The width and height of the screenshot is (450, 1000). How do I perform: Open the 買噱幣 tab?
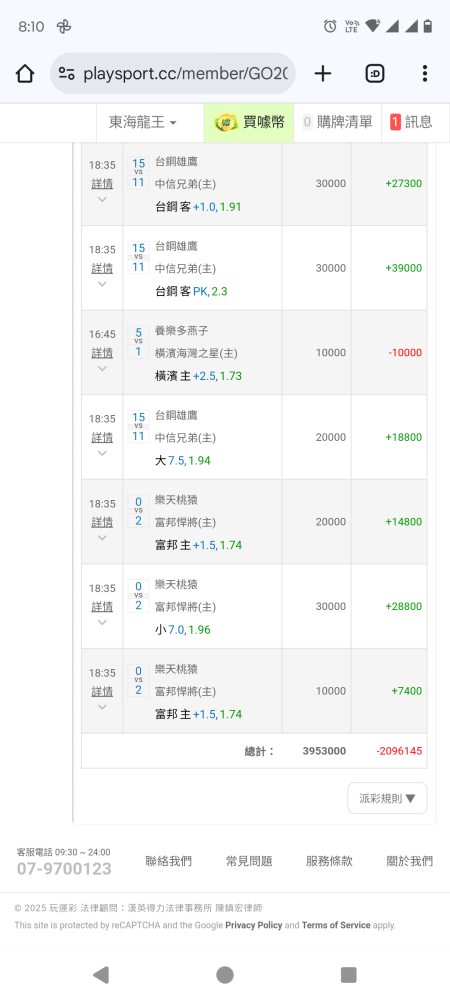click(249, 122)
